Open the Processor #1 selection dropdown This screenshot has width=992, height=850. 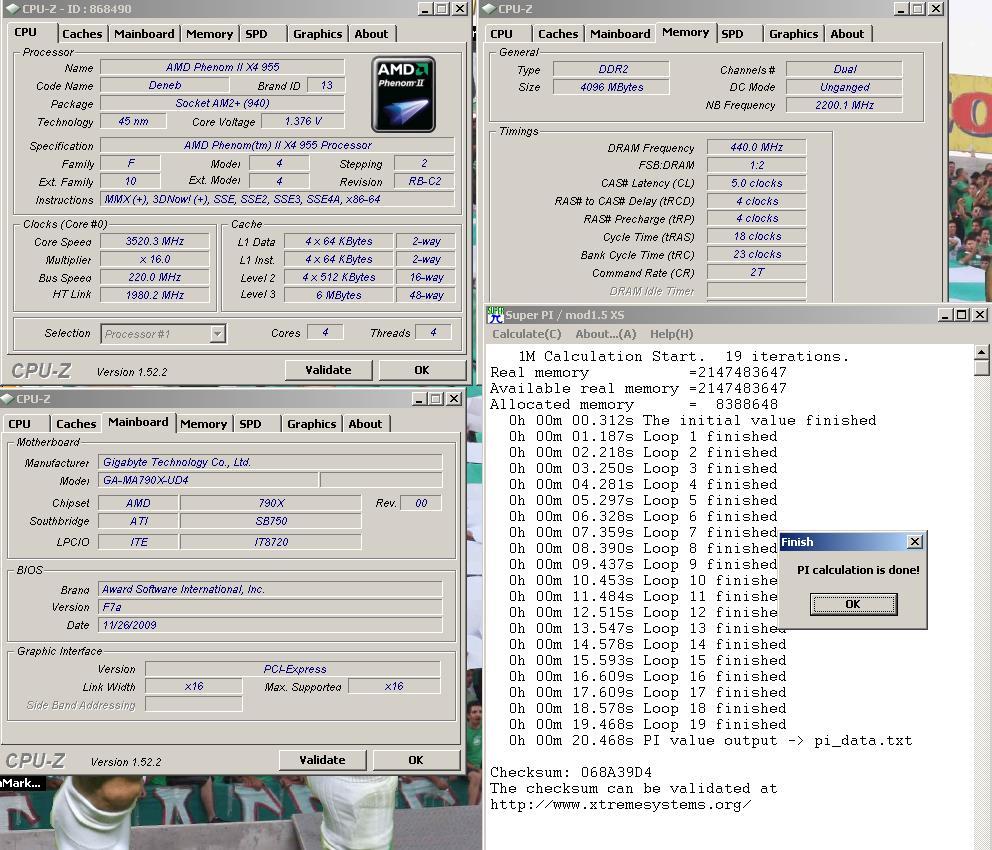click(217, 333)
